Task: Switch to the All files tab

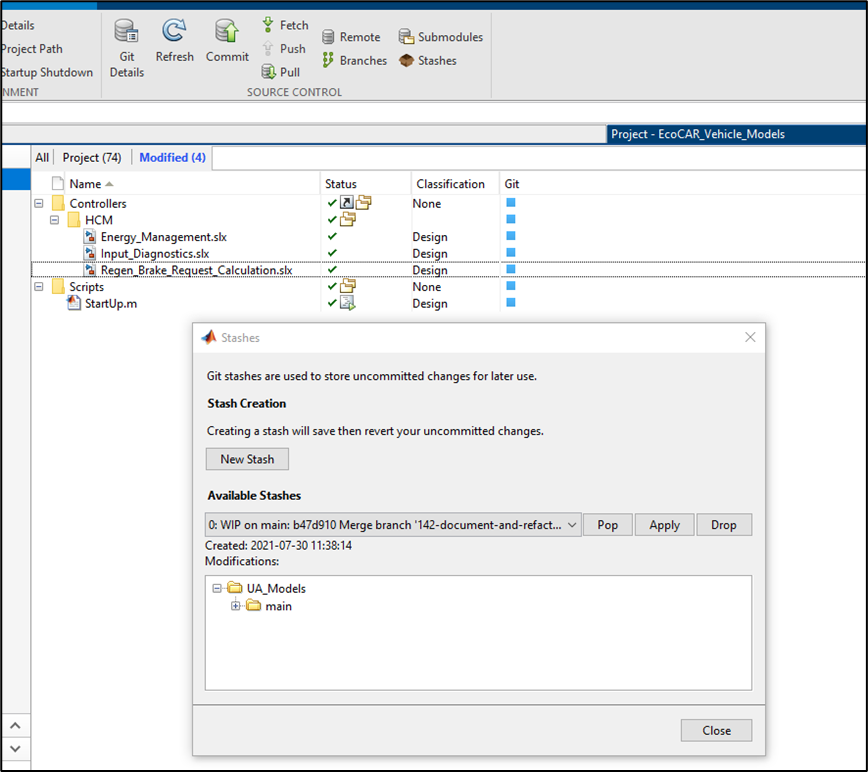Action: (42, 158)
